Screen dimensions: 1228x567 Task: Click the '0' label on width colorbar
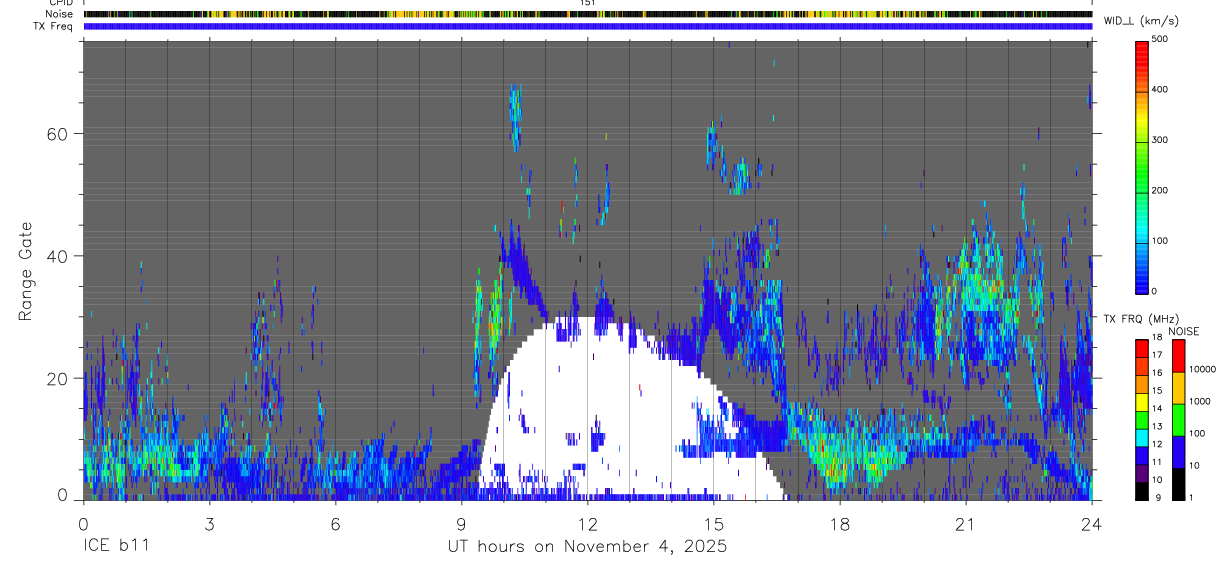1154,291
